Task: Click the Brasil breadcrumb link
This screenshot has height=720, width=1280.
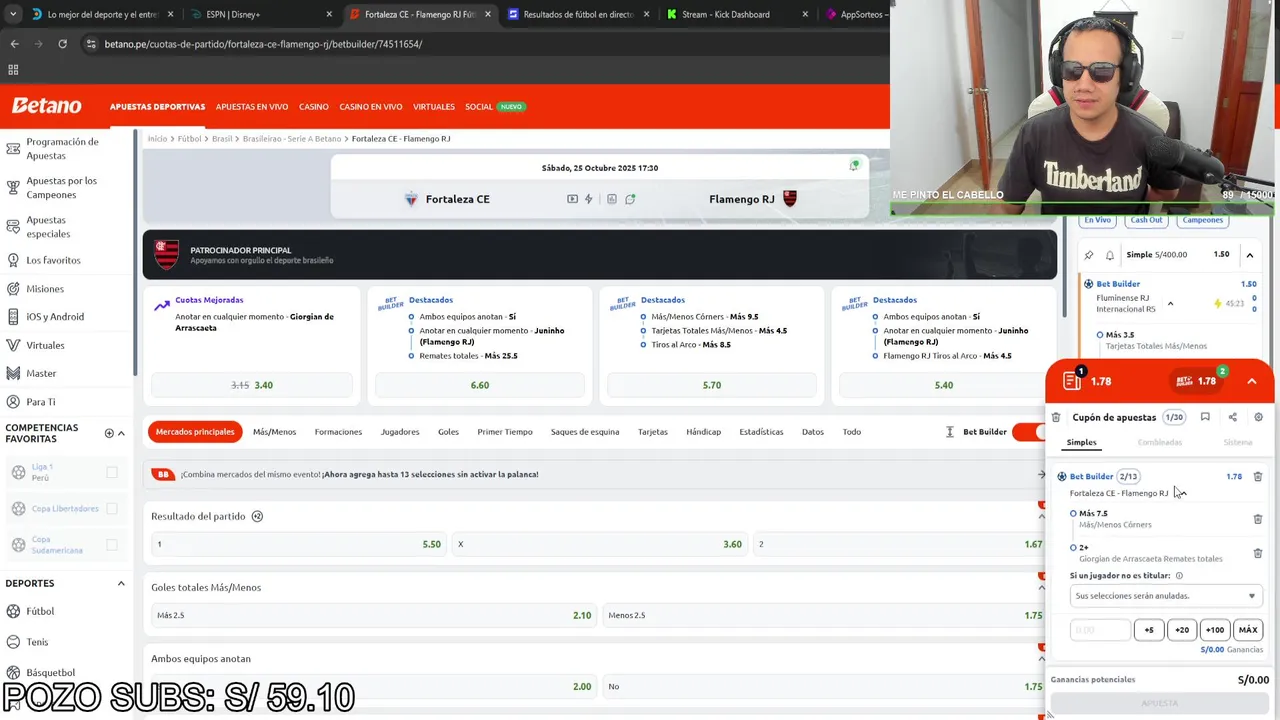Action: point(222,139)
